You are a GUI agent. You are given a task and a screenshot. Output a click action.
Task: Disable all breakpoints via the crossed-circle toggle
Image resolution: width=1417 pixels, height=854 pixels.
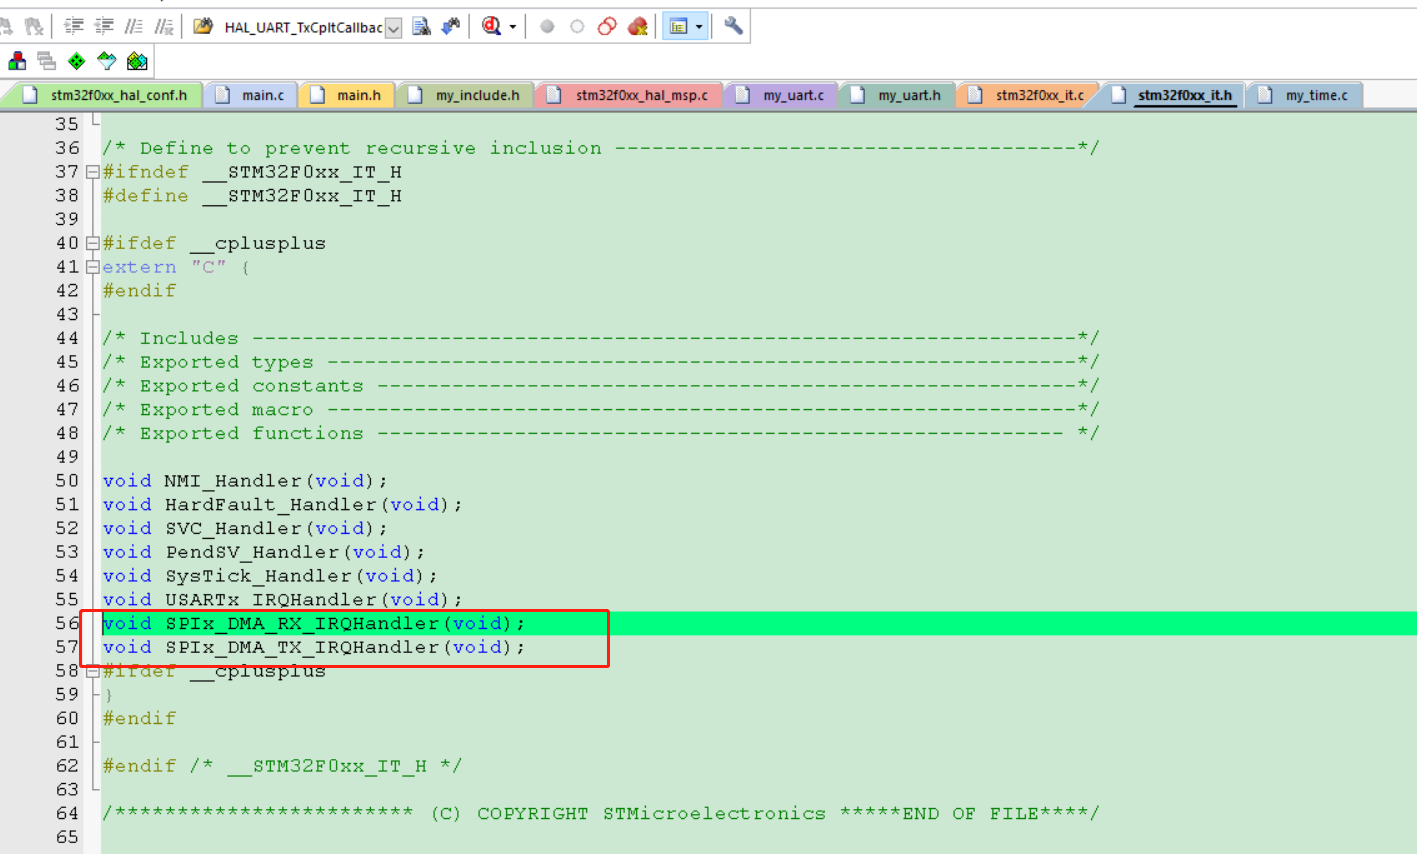coord(607,26)
